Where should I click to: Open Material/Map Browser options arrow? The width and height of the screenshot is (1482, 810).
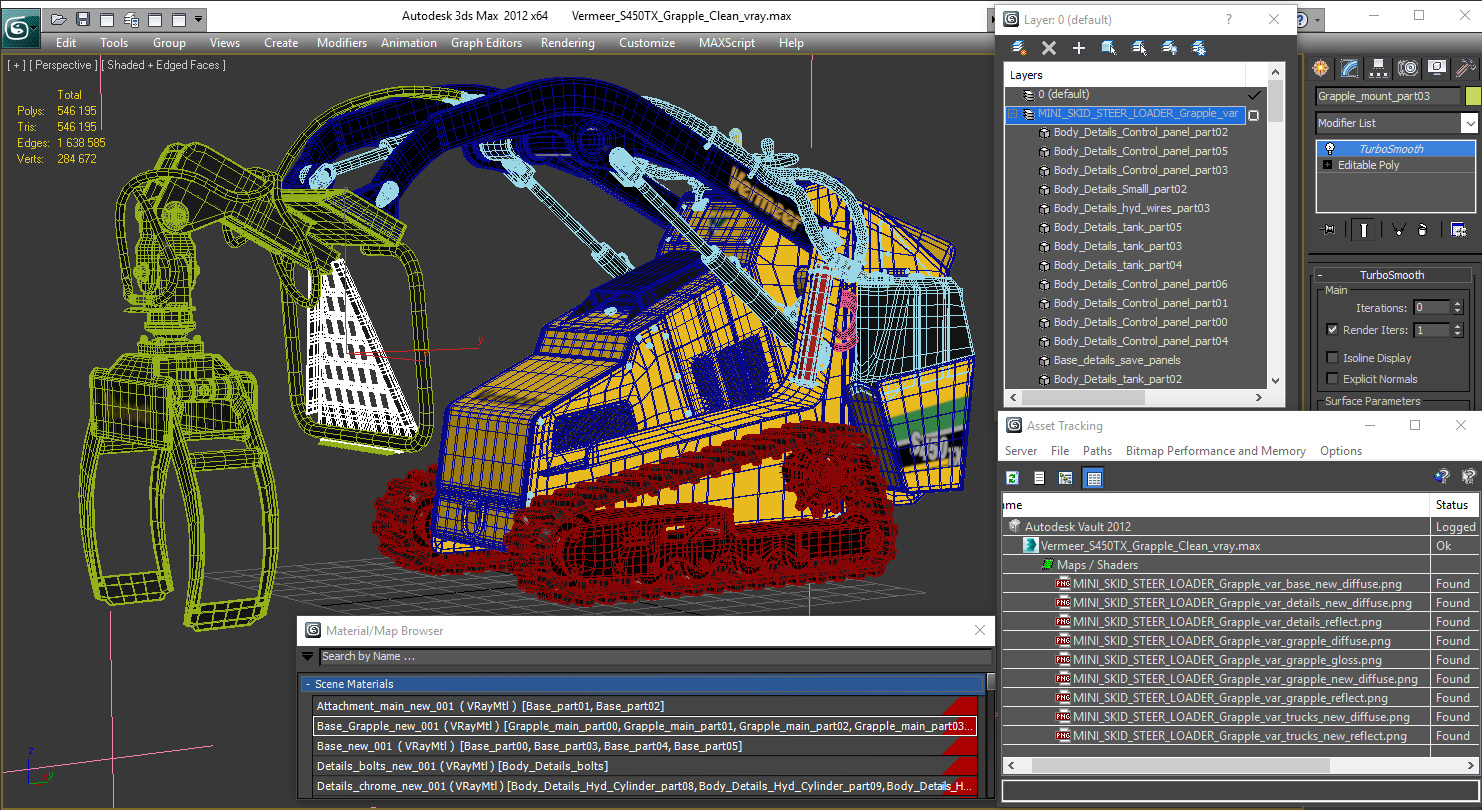click(307, 657)
